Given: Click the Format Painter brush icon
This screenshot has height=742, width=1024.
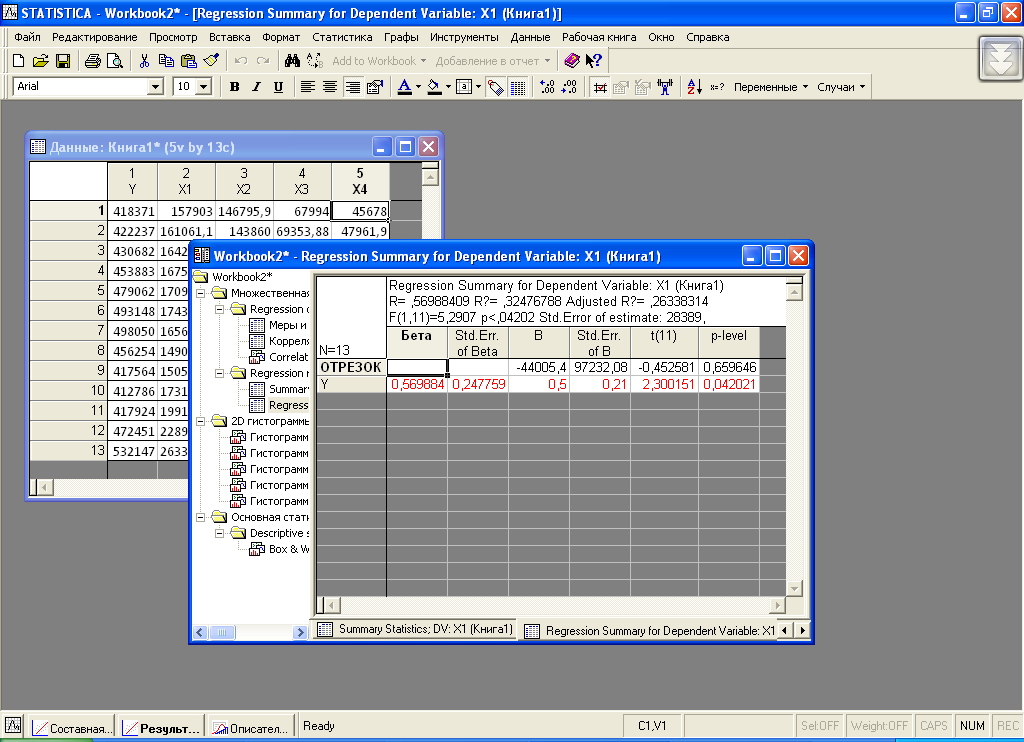Looking at the screenshot, I should pyautogui.click(x=210, y=61).
